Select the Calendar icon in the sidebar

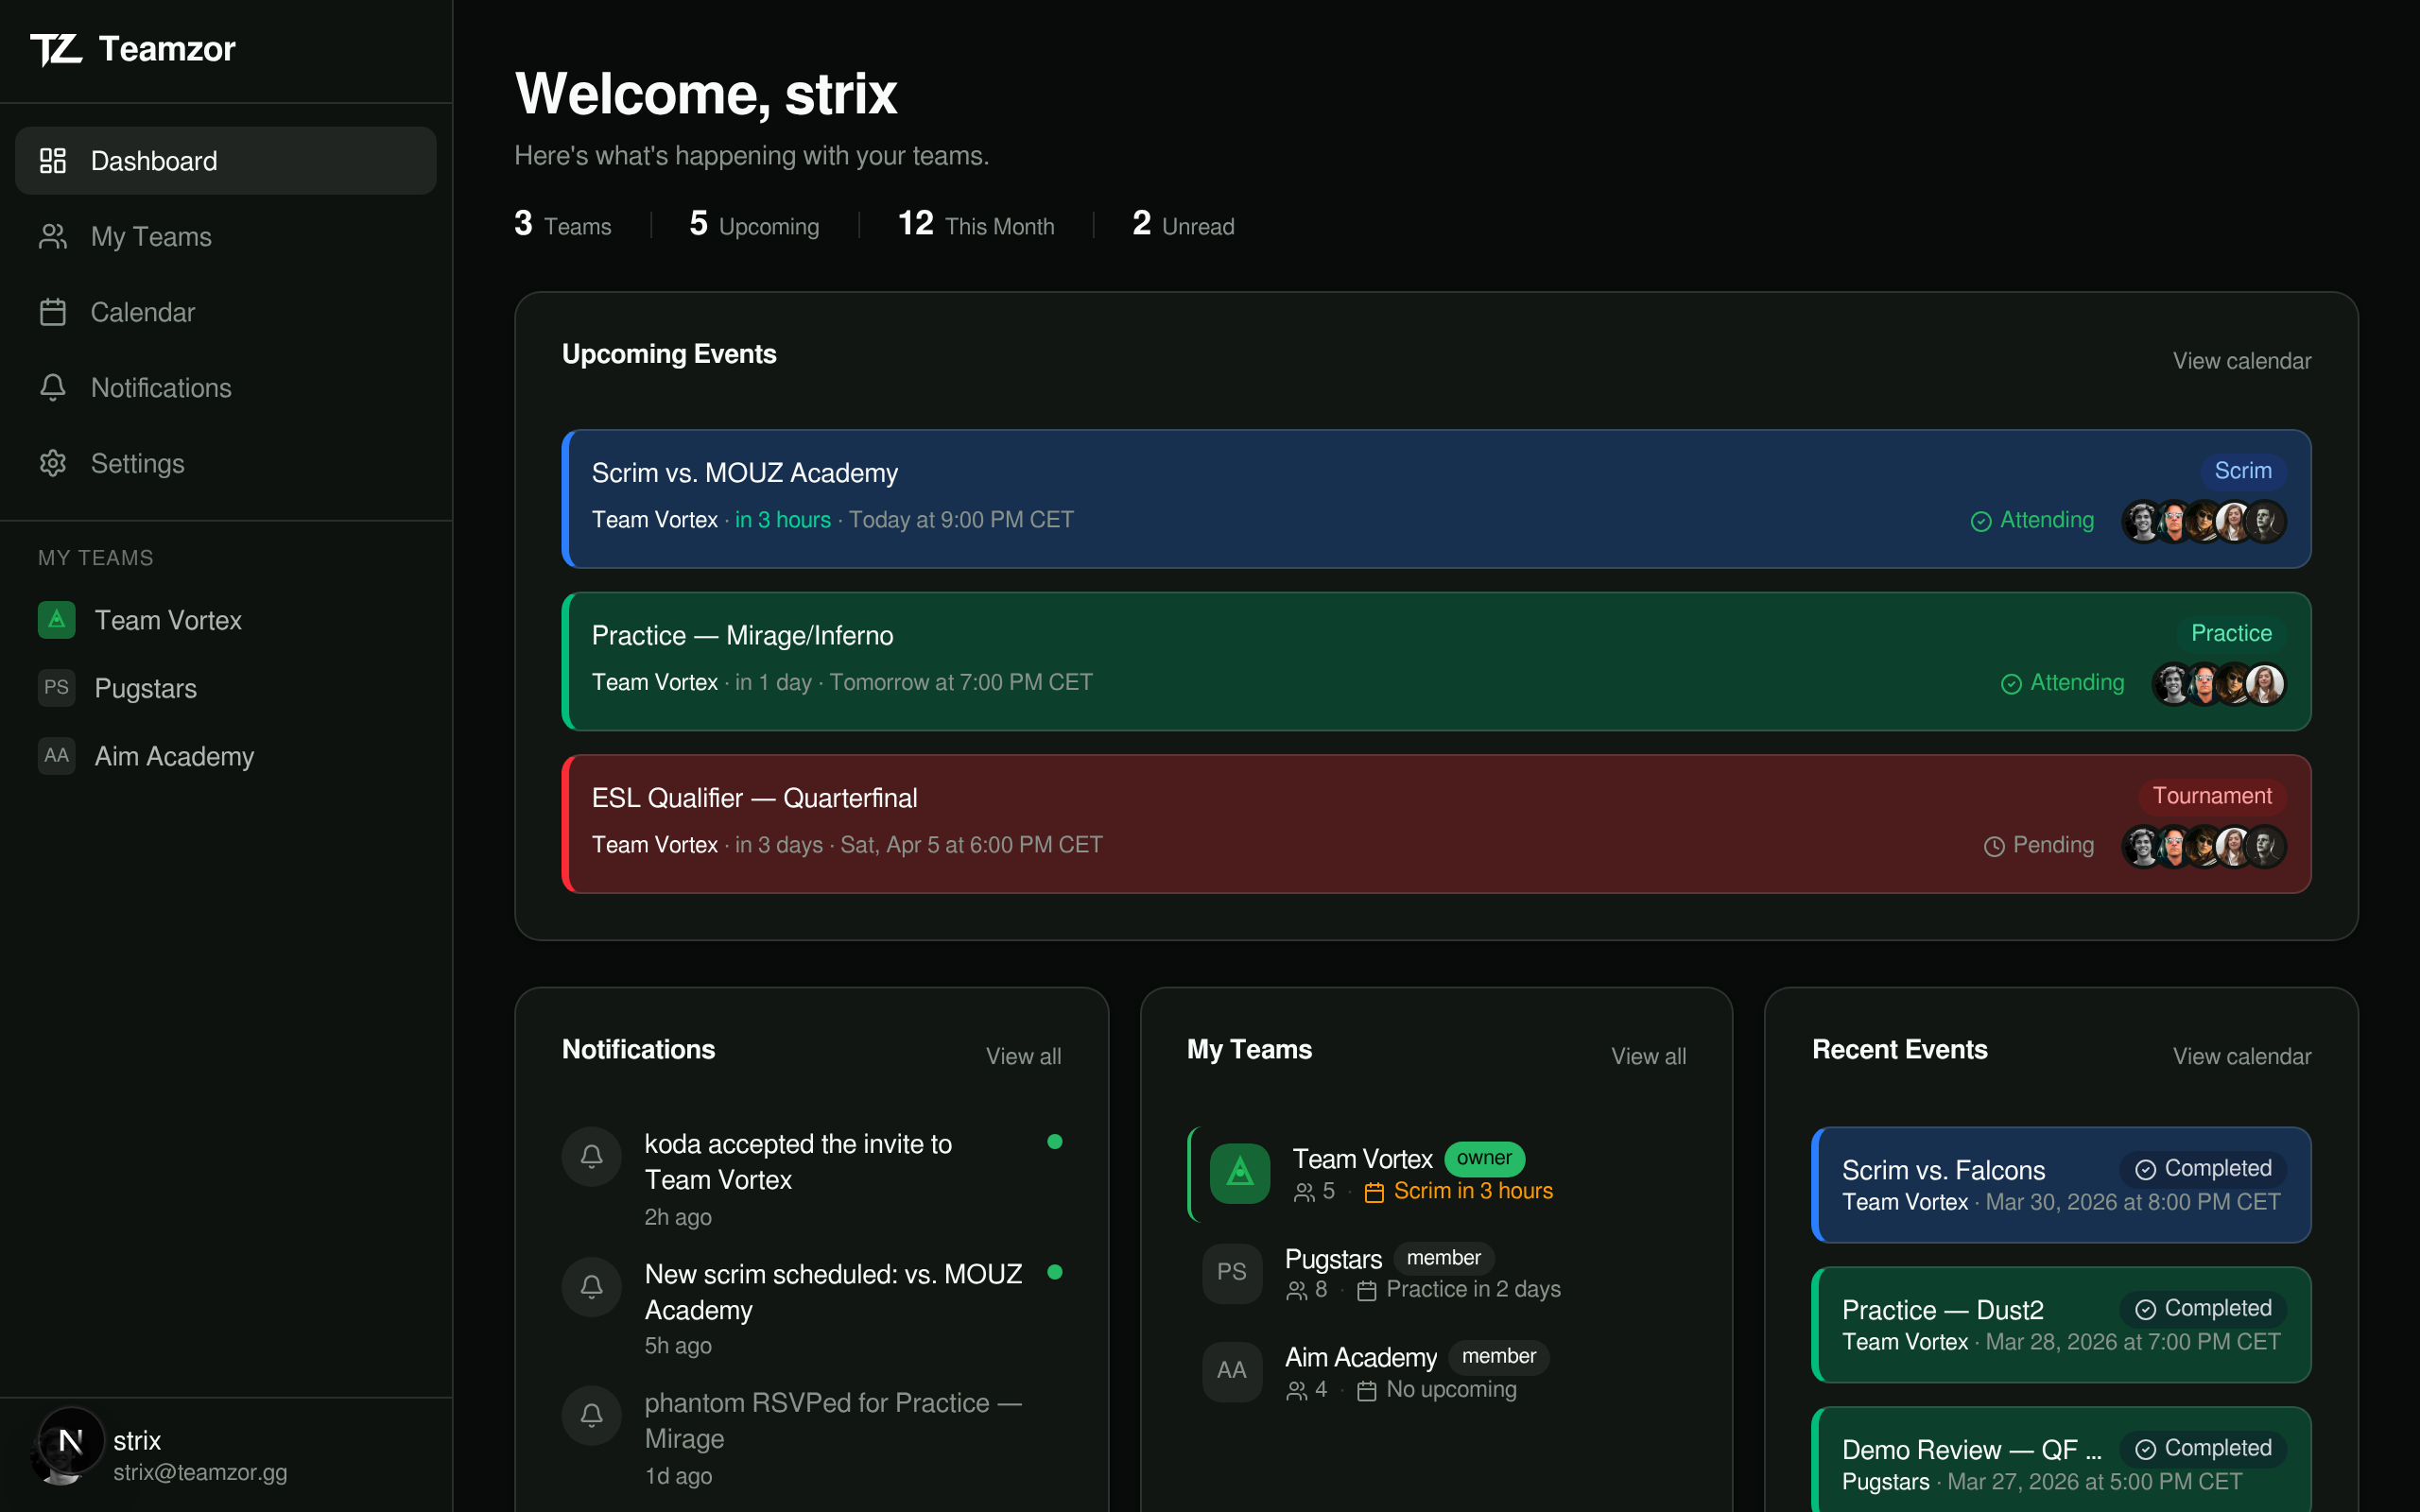(x=54, y=312)
